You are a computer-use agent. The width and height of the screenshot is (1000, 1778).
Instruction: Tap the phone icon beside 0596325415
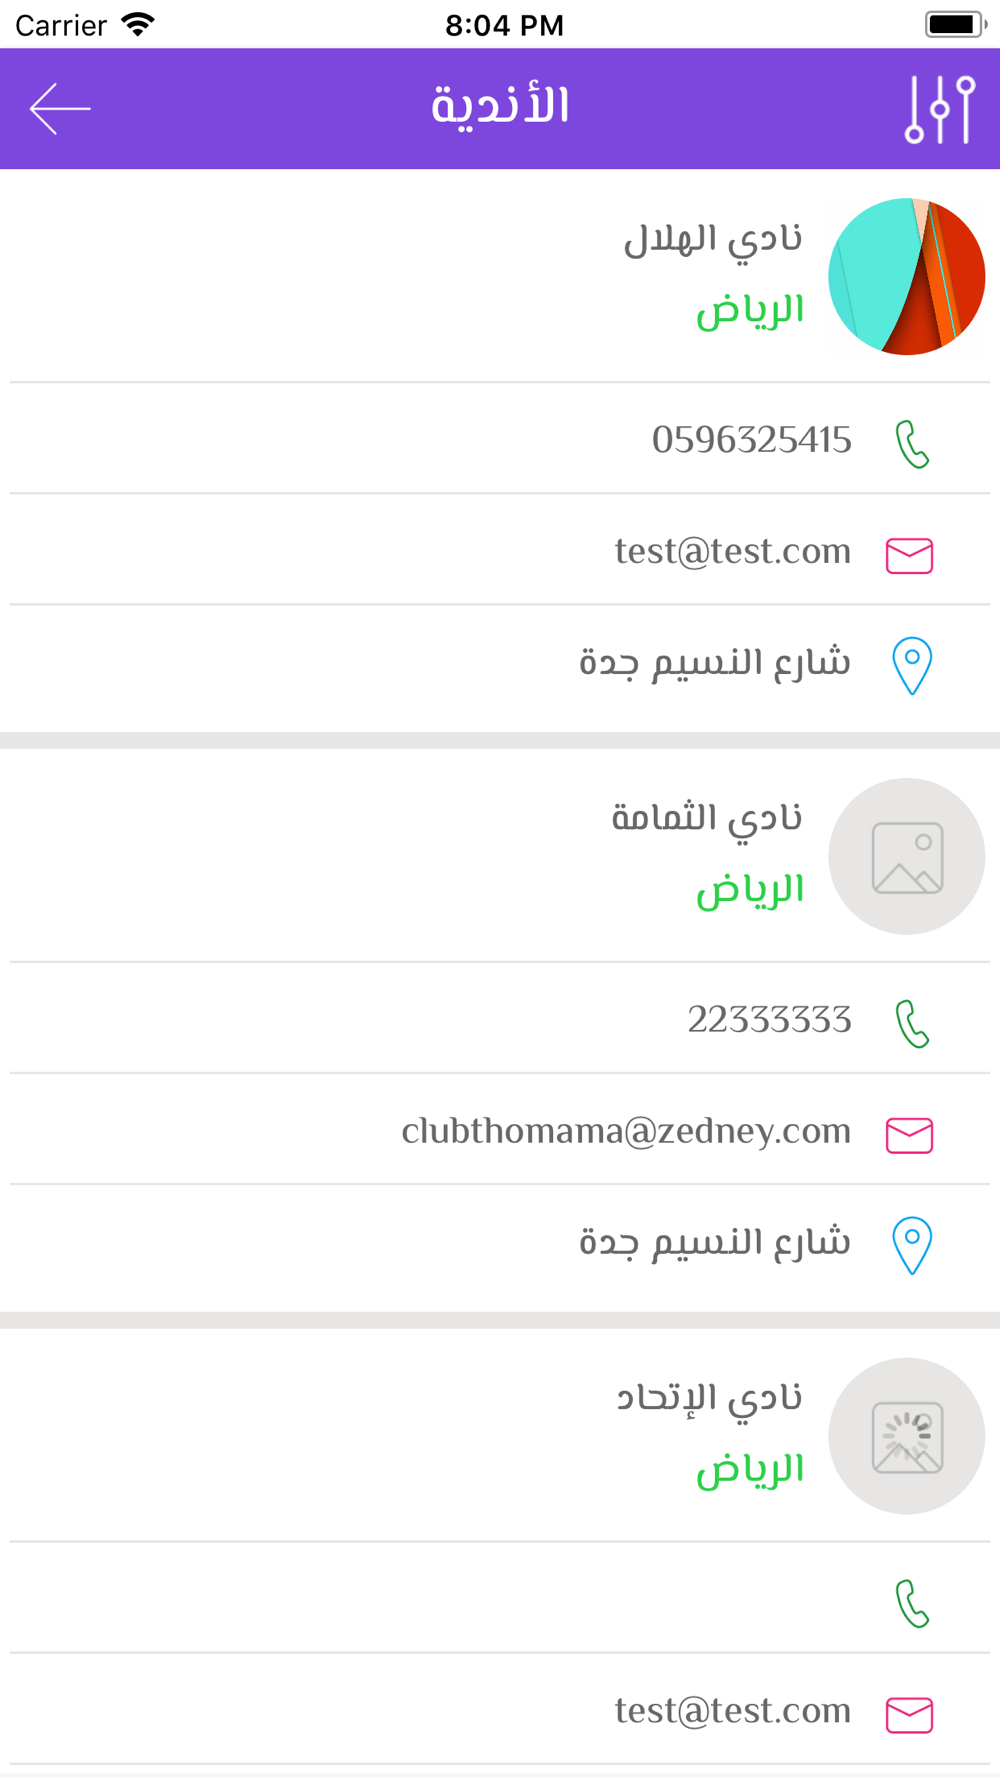pyautogui.click(x=911, y=444)
